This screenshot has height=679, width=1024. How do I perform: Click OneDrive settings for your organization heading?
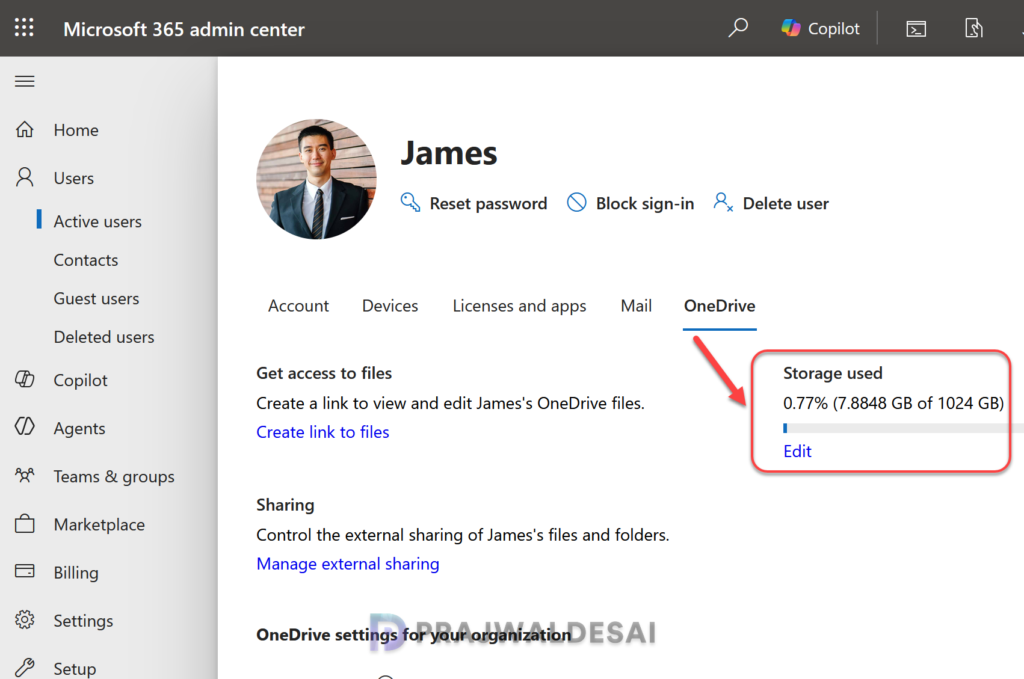(x=413, y=635)
